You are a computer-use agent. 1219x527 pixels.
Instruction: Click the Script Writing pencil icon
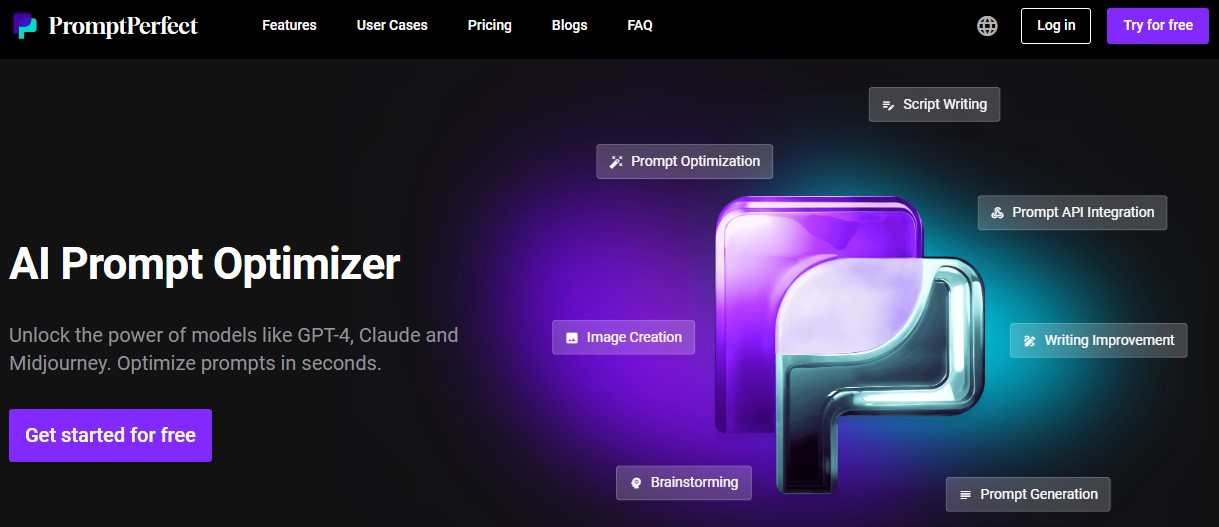click(887, 104)
